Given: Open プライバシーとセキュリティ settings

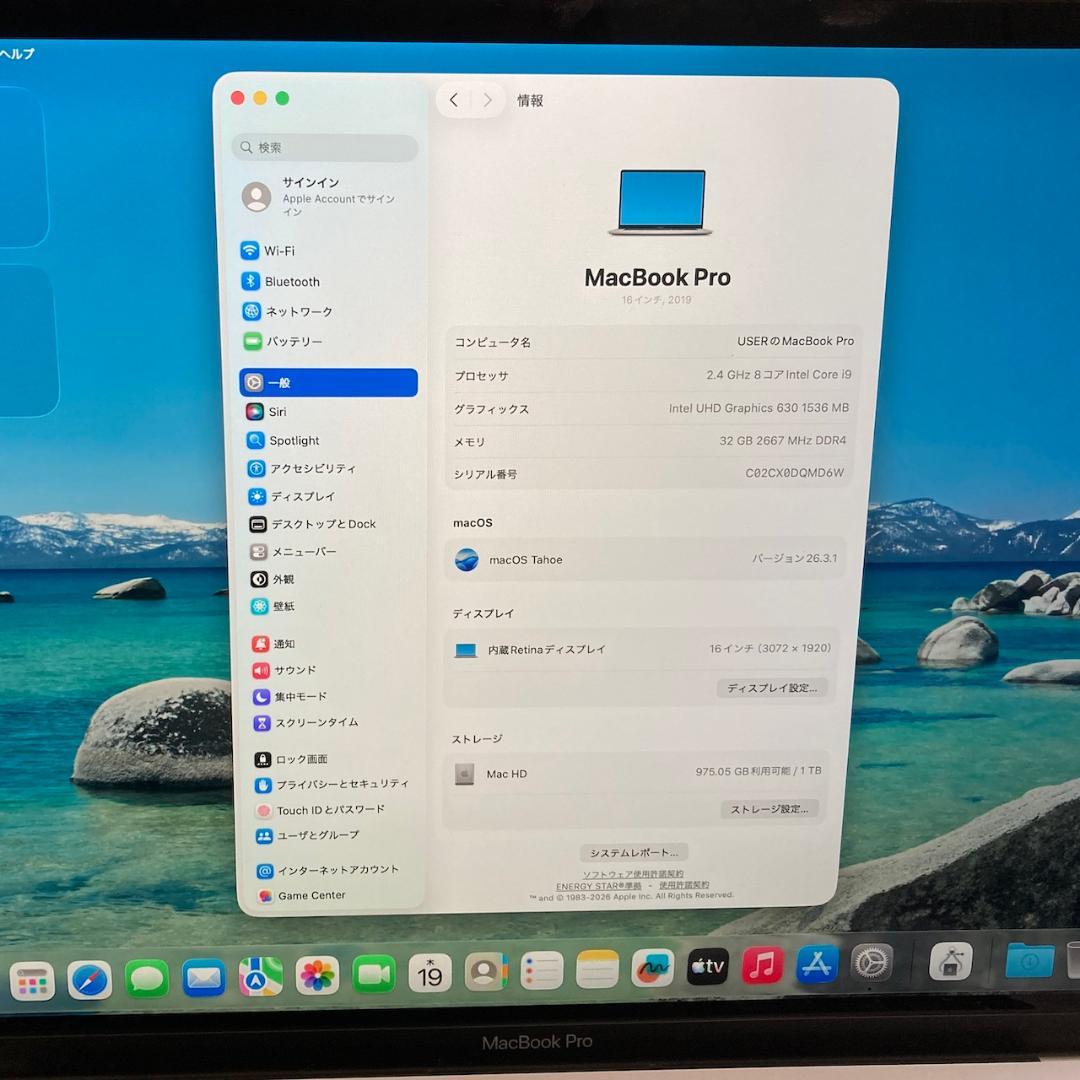Looking at the screenshot, I should pos(332,785).
